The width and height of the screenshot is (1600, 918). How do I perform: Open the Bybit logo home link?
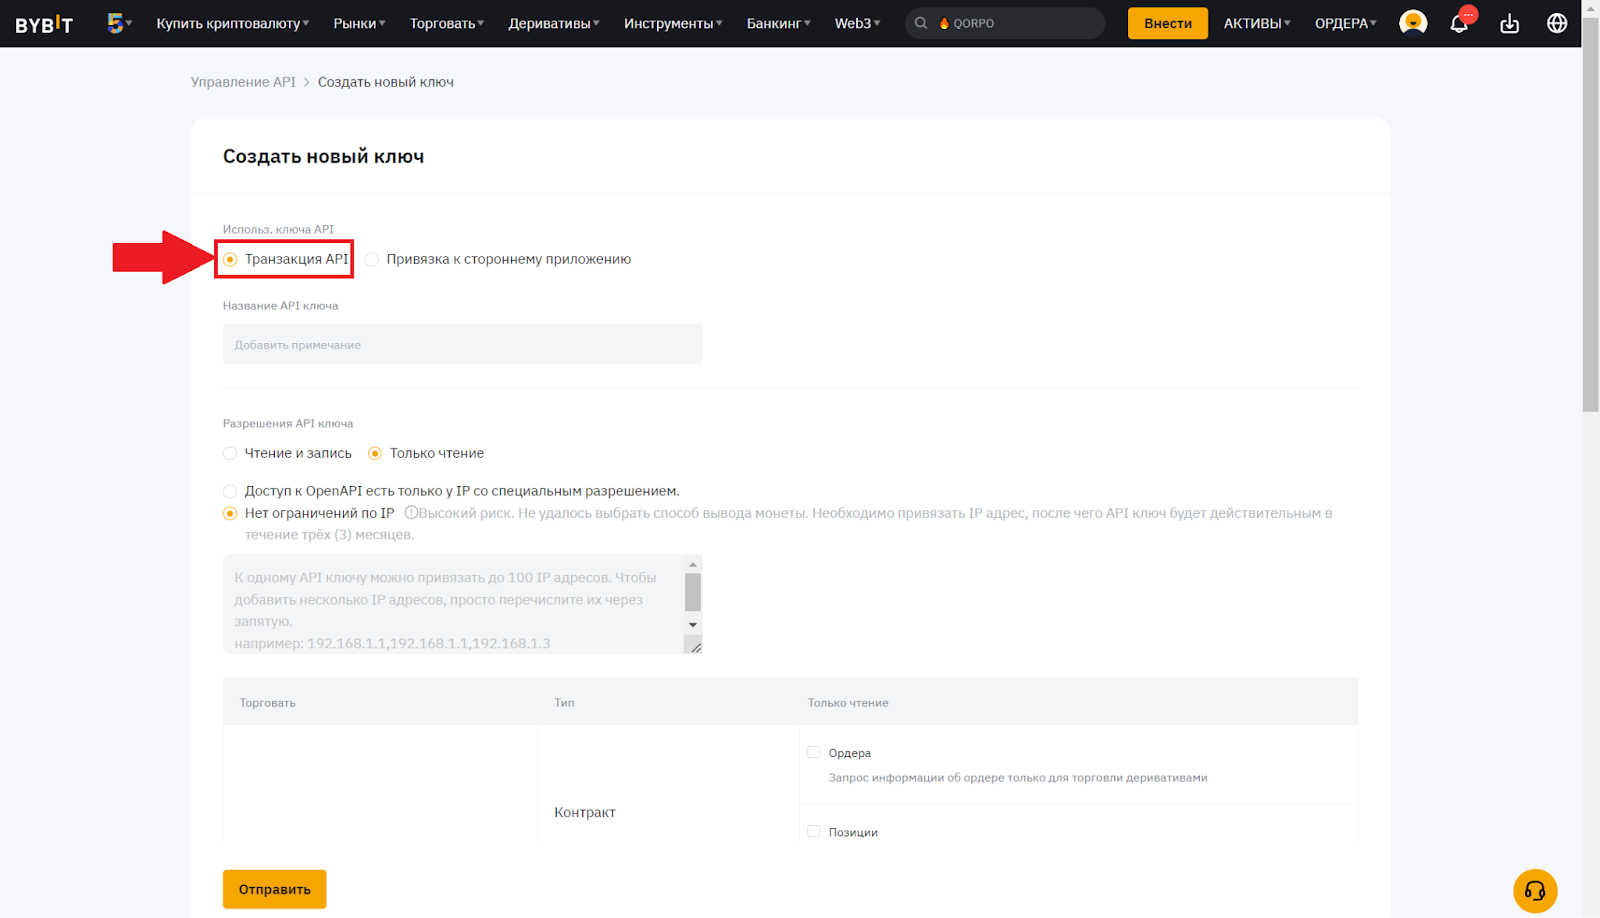point(44,24)
